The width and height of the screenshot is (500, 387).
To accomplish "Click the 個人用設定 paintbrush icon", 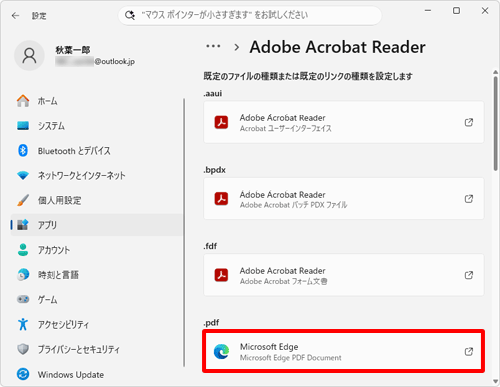I will pos(23,200).
